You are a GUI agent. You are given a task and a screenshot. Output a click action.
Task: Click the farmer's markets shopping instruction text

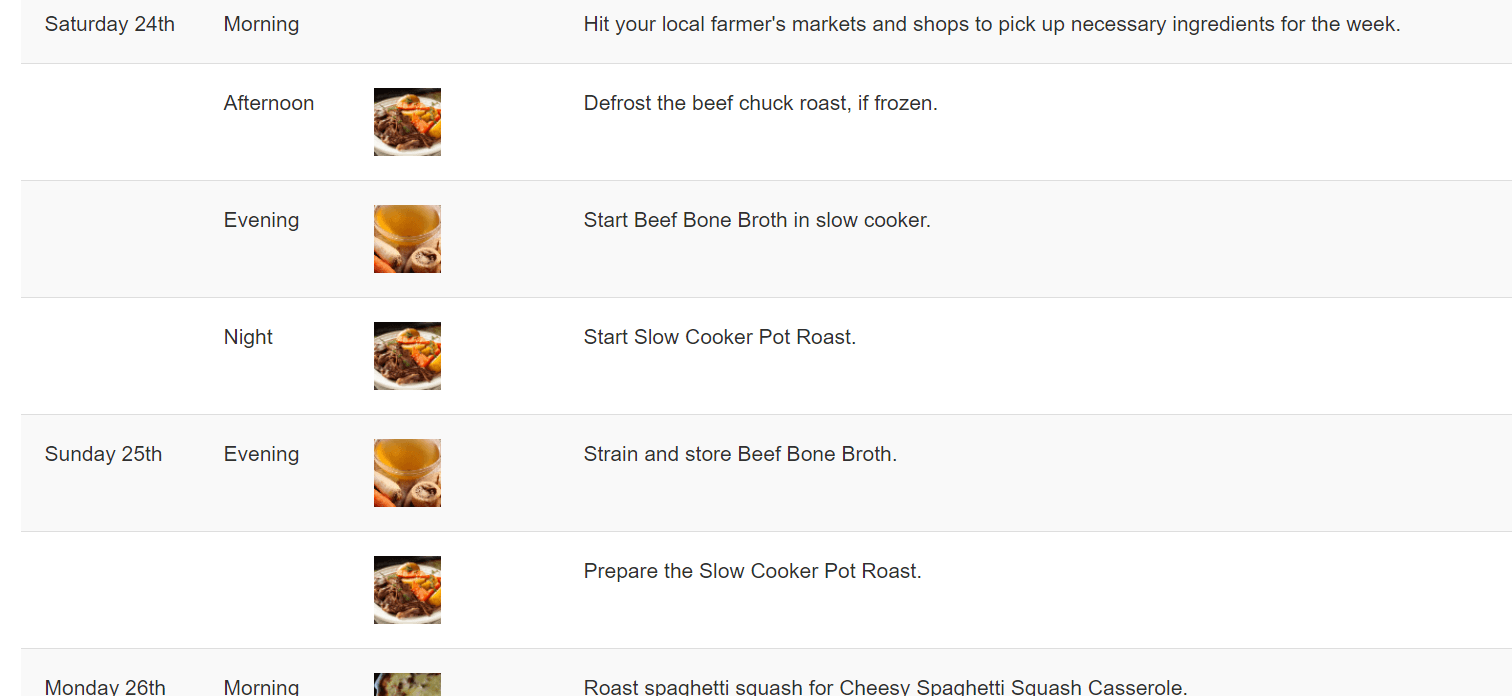point(992,24)
